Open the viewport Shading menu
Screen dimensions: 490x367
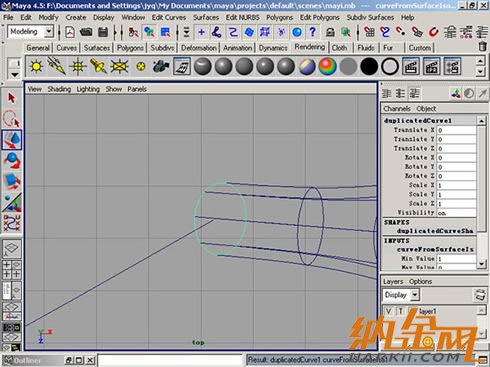(59, 89)
